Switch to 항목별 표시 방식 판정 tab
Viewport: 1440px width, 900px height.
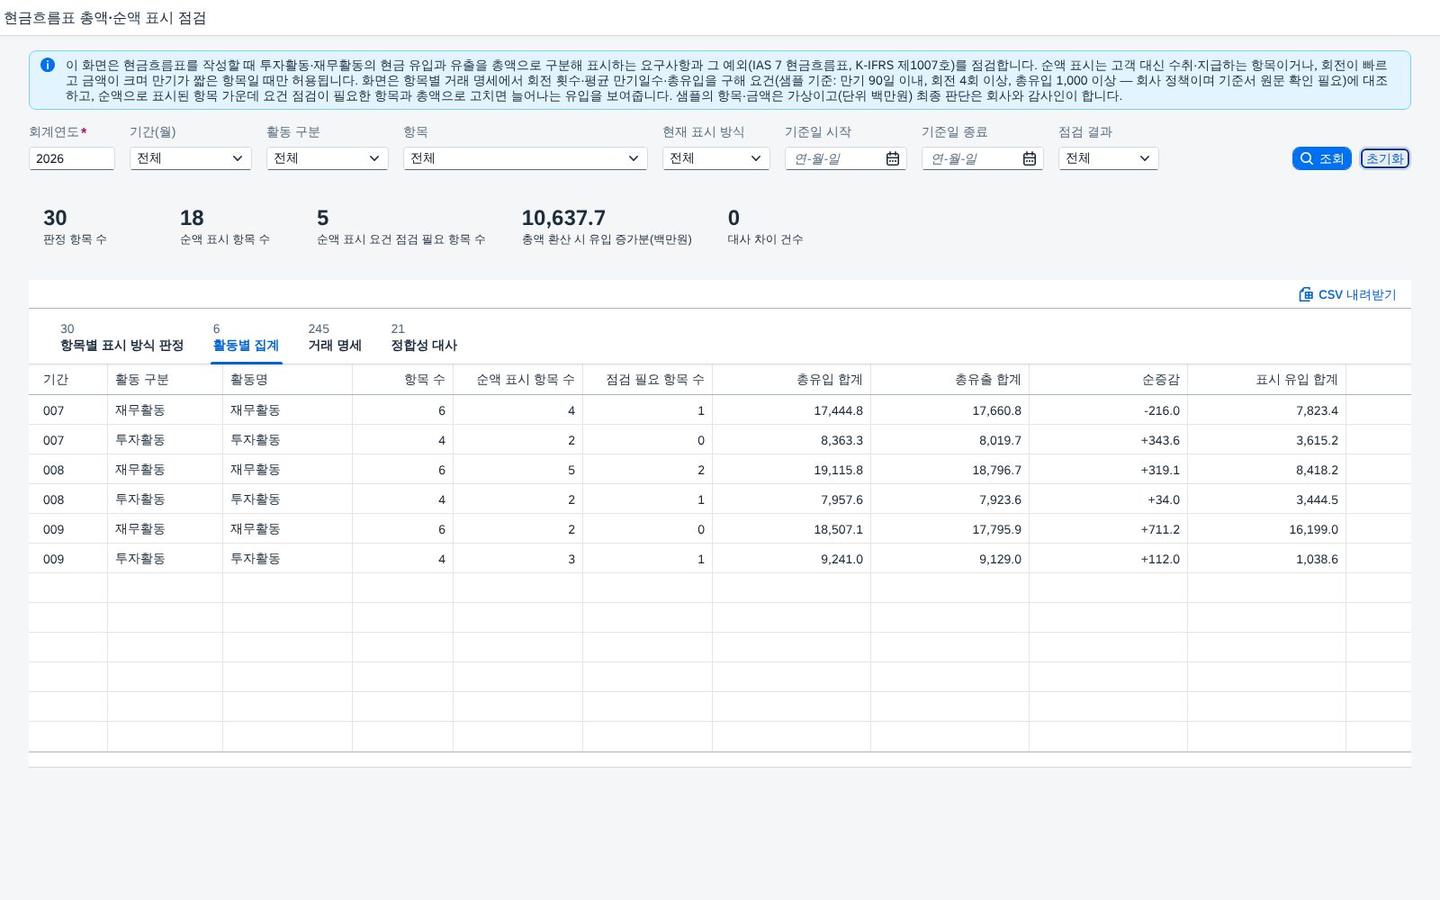[122, 338]
